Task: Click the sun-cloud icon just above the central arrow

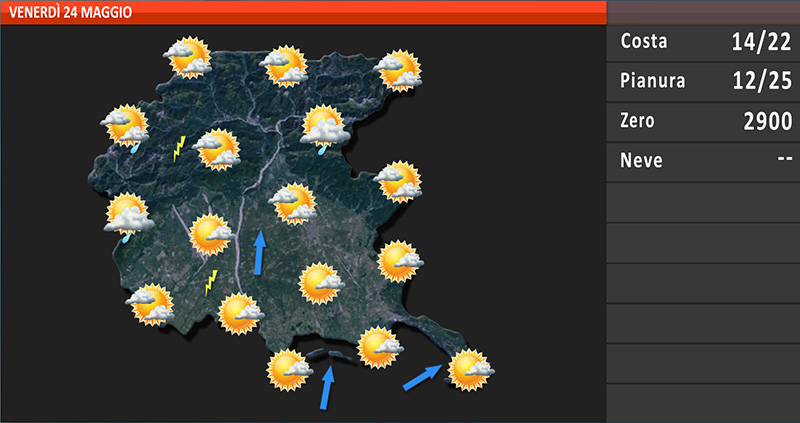Action: 291,204
